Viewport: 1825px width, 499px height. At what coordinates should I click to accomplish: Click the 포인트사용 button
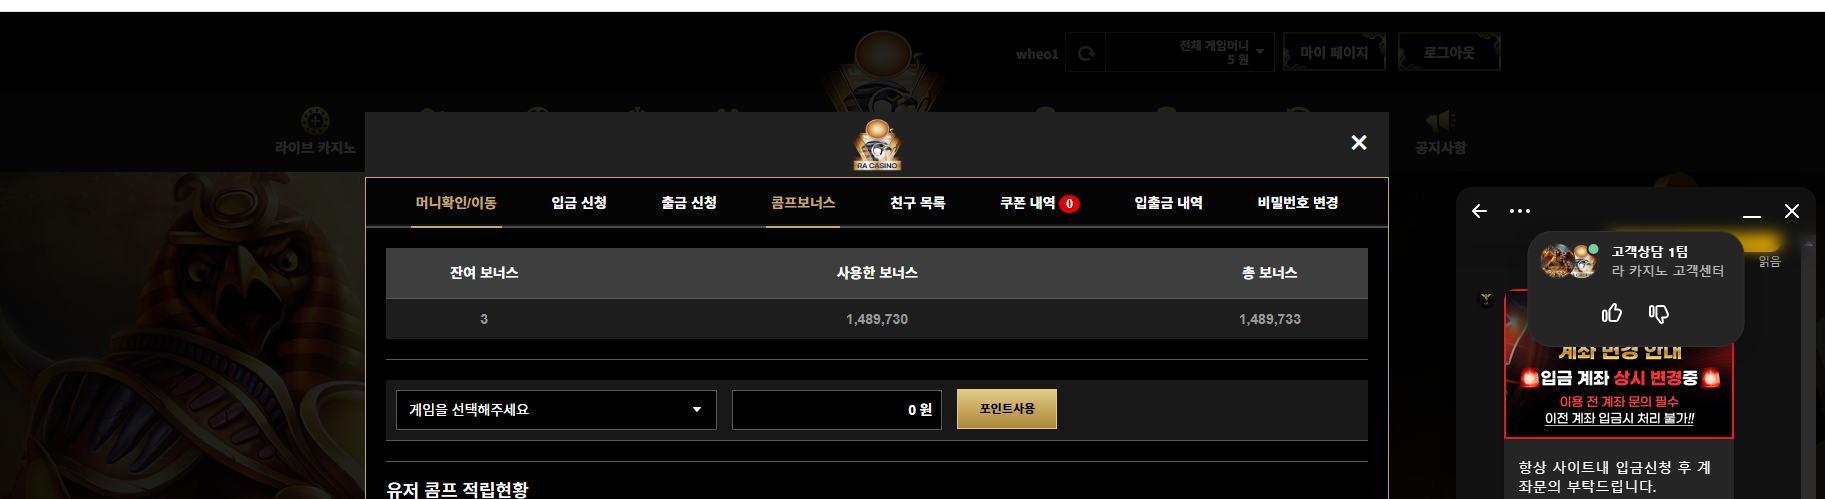point(1007,409)
